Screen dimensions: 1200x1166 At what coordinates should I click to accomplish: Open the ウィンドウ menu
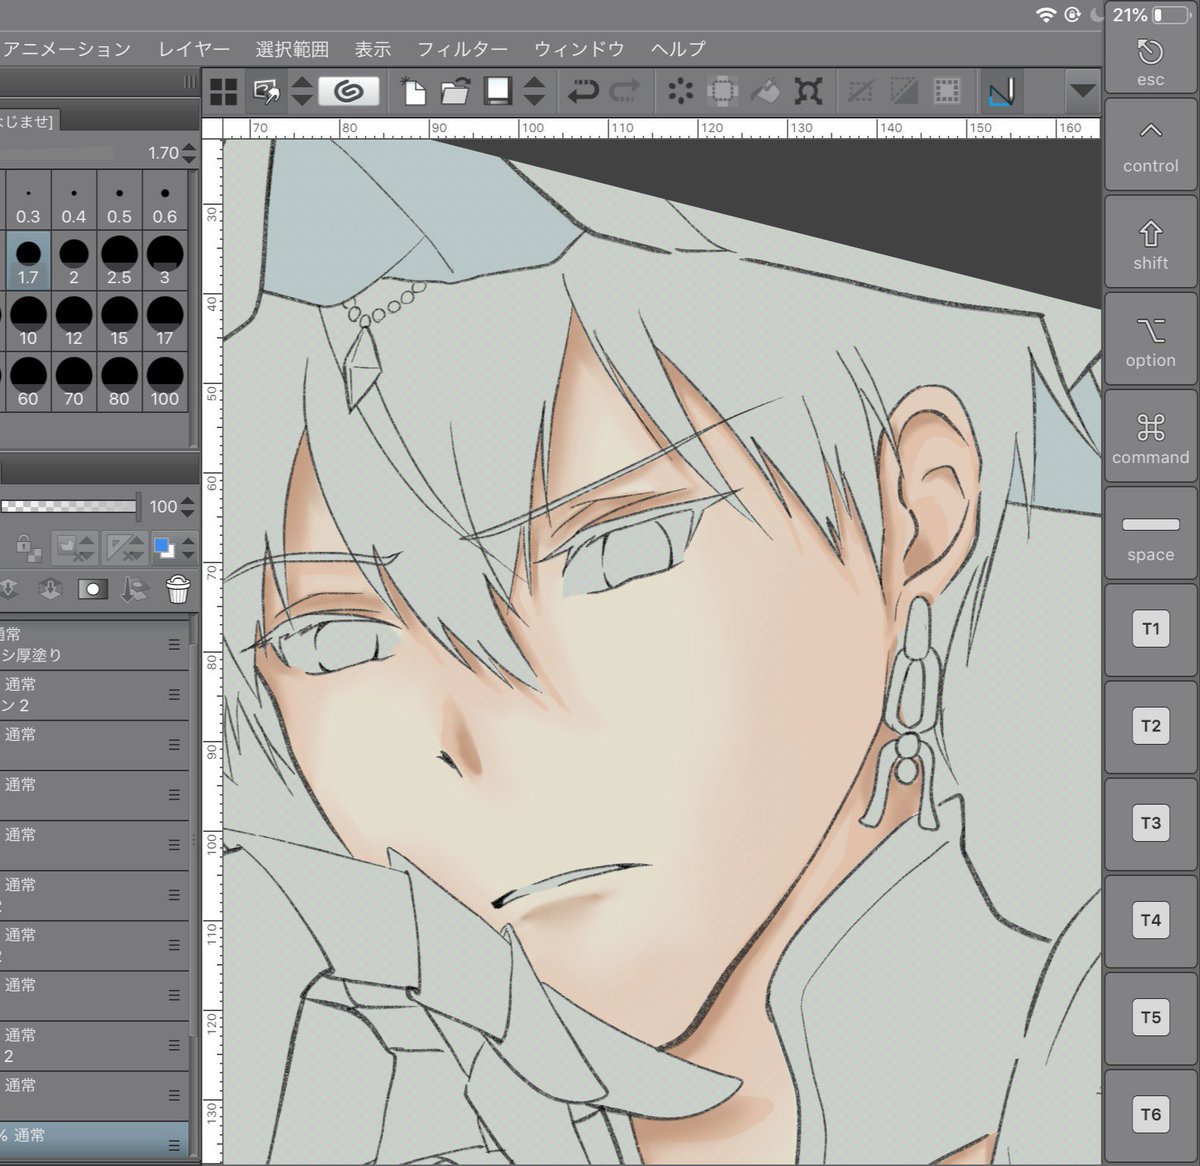(579, 48)
